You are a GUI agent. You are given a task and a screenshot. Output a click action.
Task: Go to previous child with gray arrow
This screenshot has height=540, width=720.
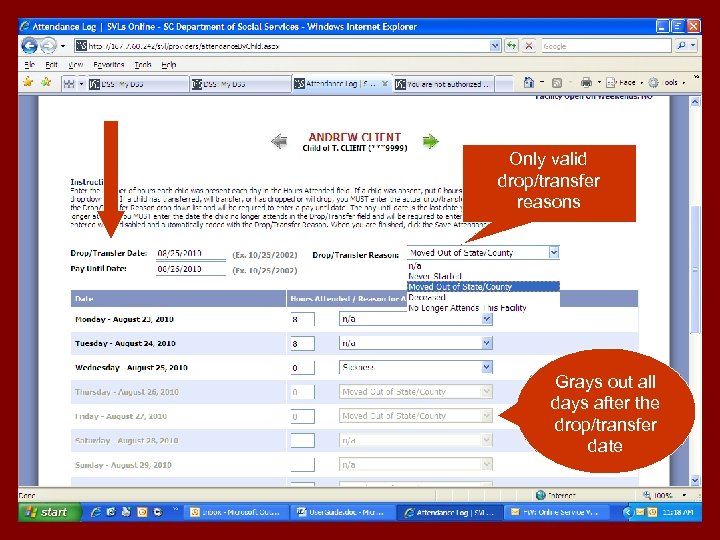(x=279, y=141)
